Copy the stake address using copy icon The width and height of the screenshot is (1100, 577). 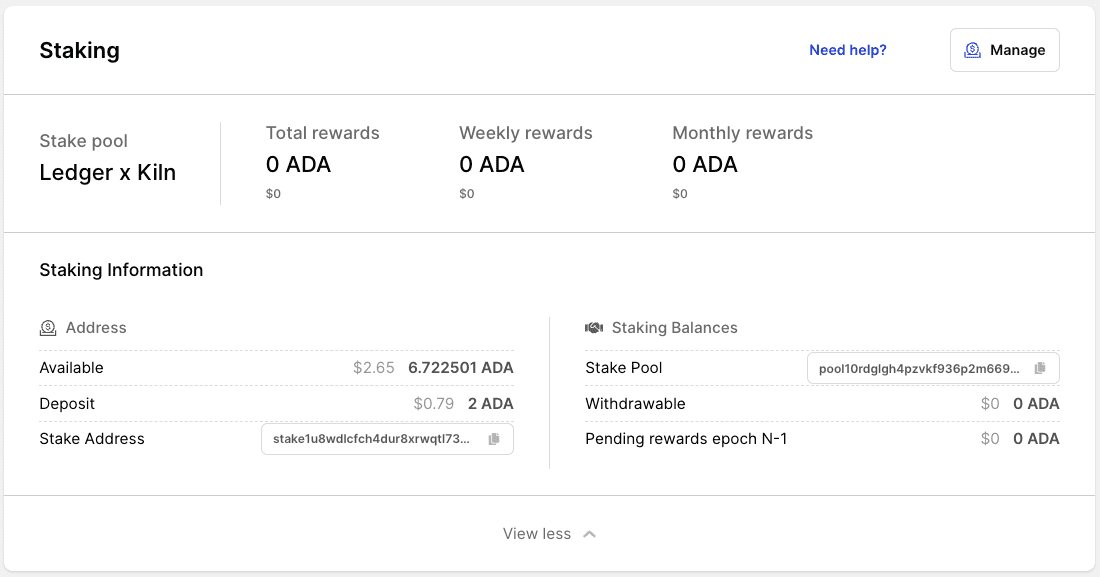494,439
